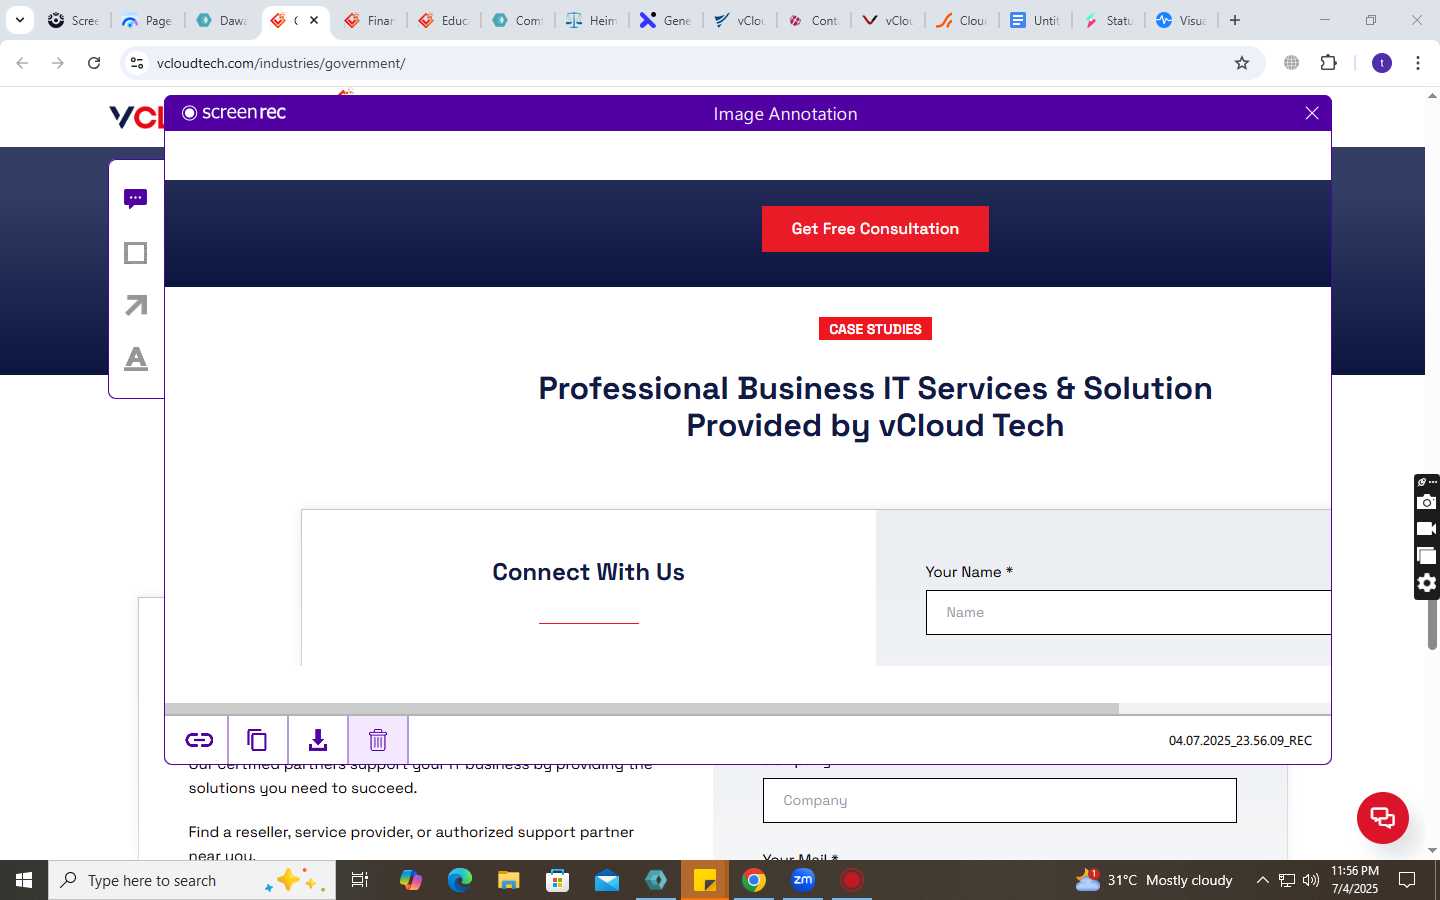Click the page vertical scrollbar thumb
Screen dimensions: 1440x900
[x=1432, y=625]
